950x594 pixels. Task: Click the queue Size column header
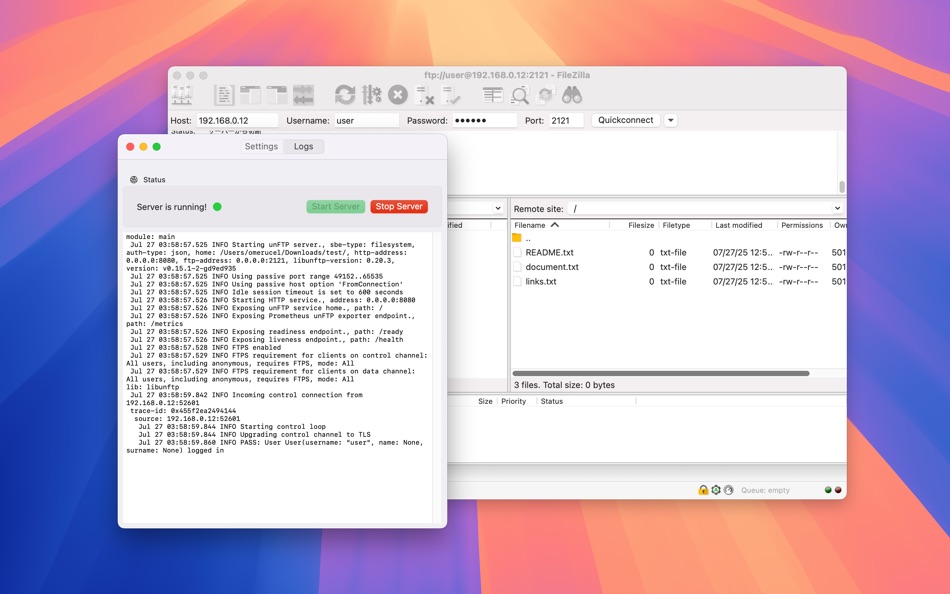tap(485, 401)
